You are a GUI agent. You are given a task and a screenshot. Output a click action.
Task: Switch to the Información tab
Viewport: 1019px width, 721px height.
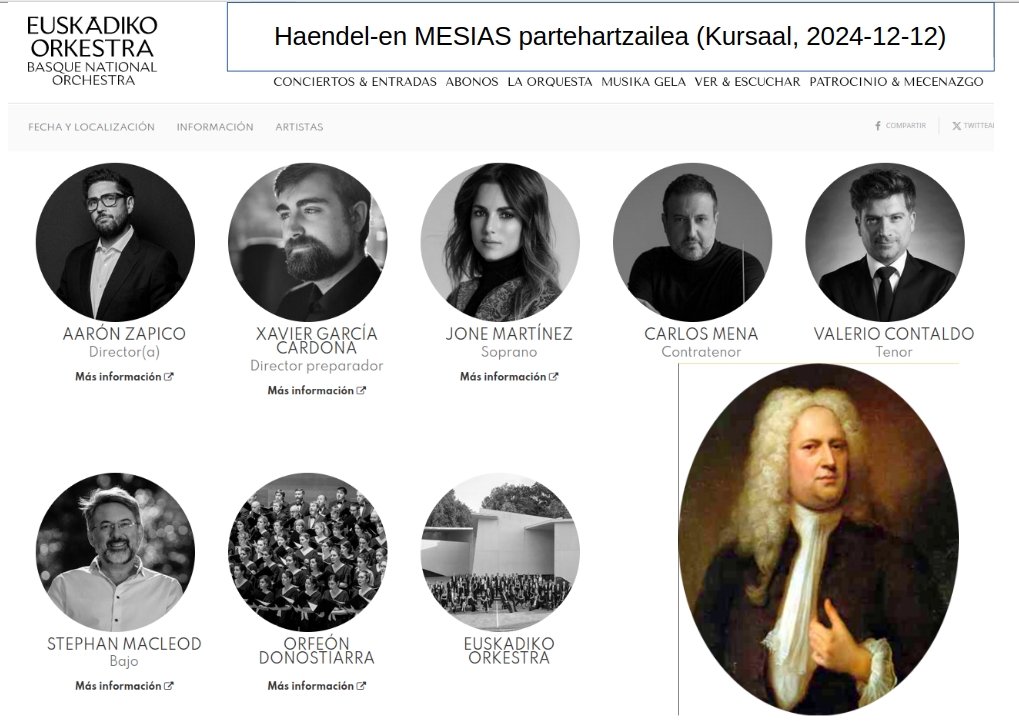coord(215,127)
